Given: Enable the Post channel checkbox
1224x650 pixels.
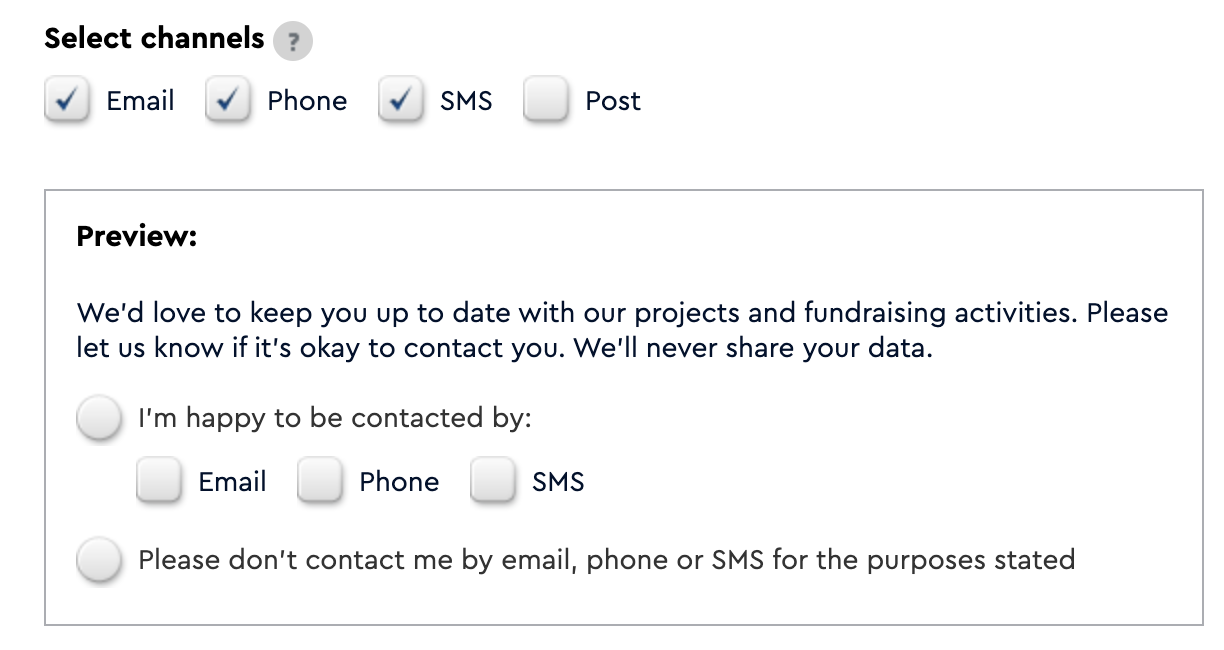Looking at the screenshot, I should point(546,101).
